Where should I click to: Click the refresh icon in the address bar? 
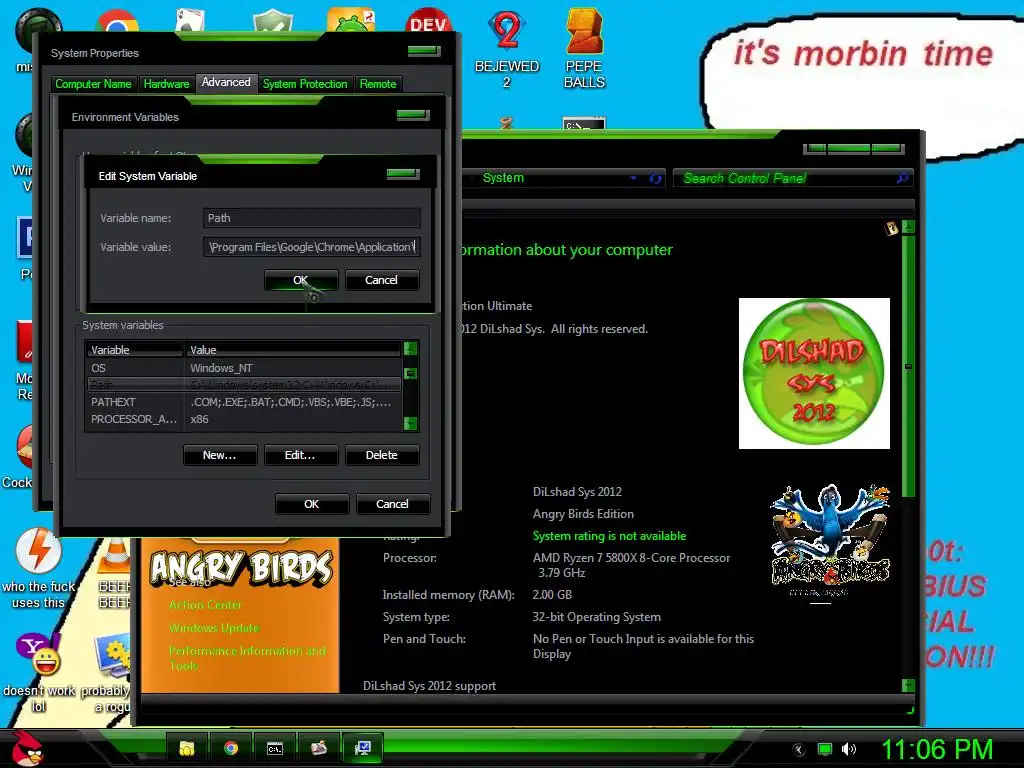pos(656,178)
